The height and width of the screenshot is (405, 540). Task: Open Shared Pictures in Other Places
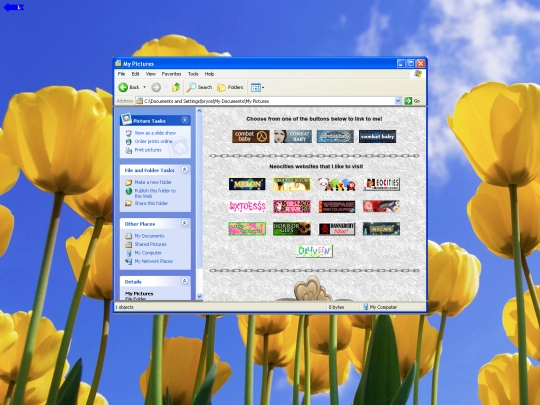point(150,244)
